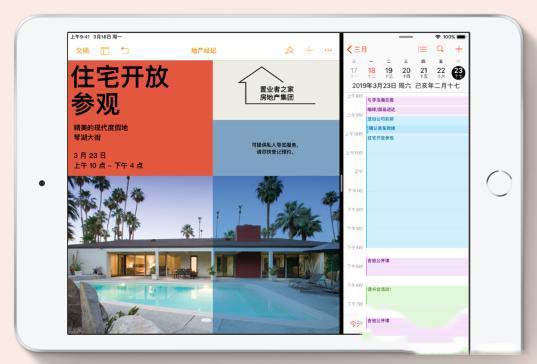Tap the Pages insert plus icon
The image size is (537, 364).
(x=309, y=51)
